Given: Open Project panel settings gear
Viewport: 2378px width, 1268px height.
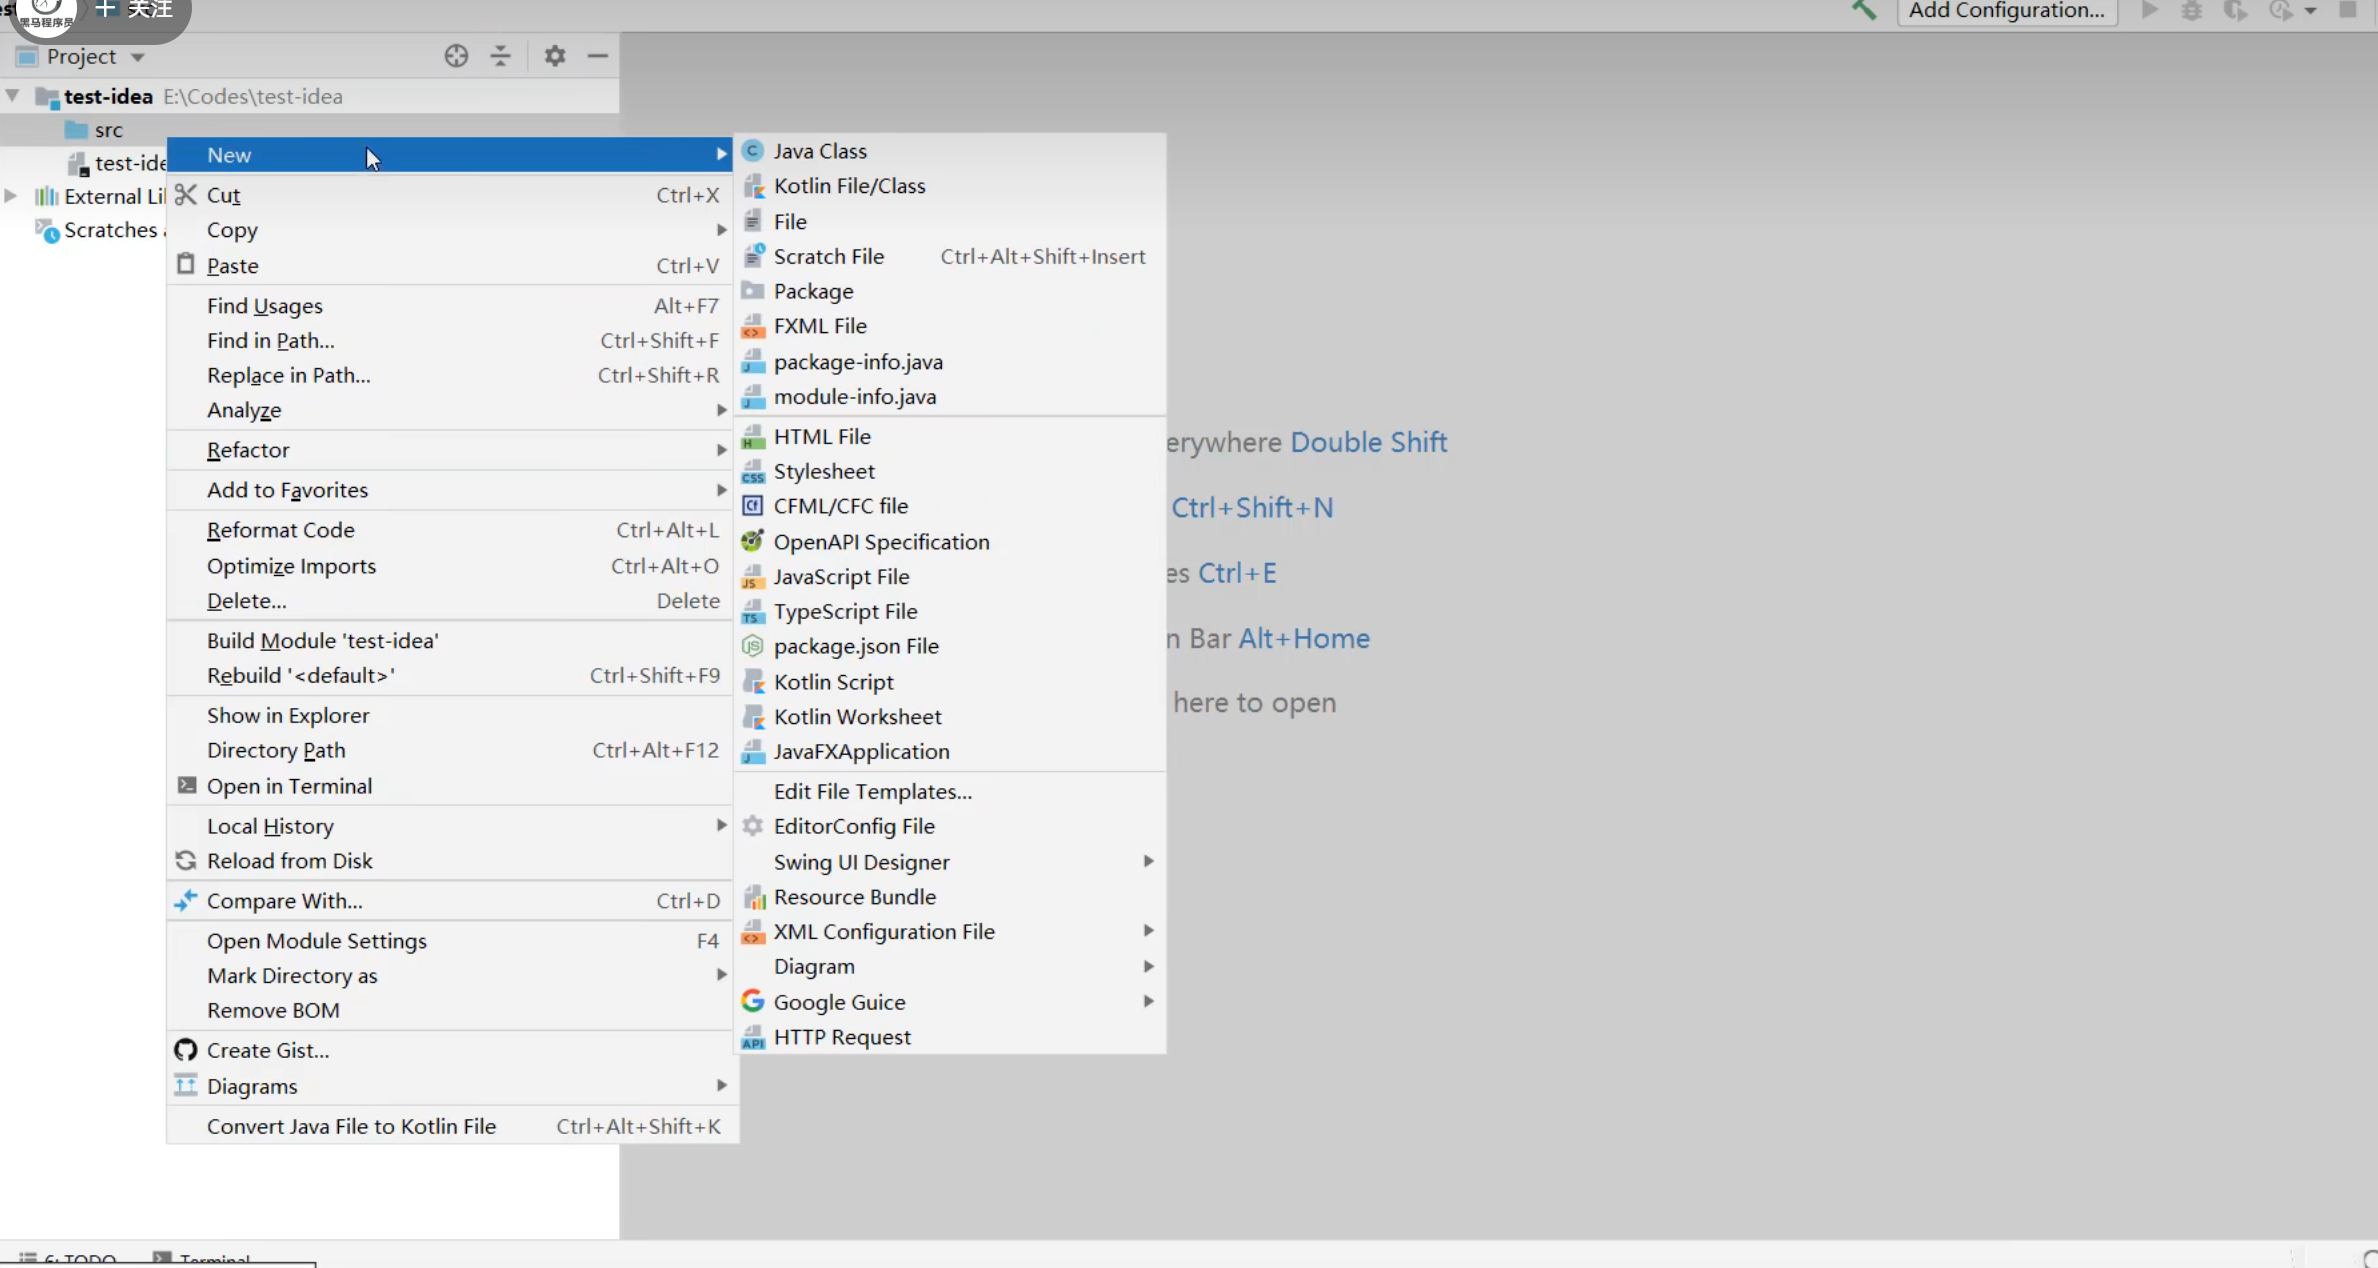Looking at the screenshot, I should click(x=555, y=56).
